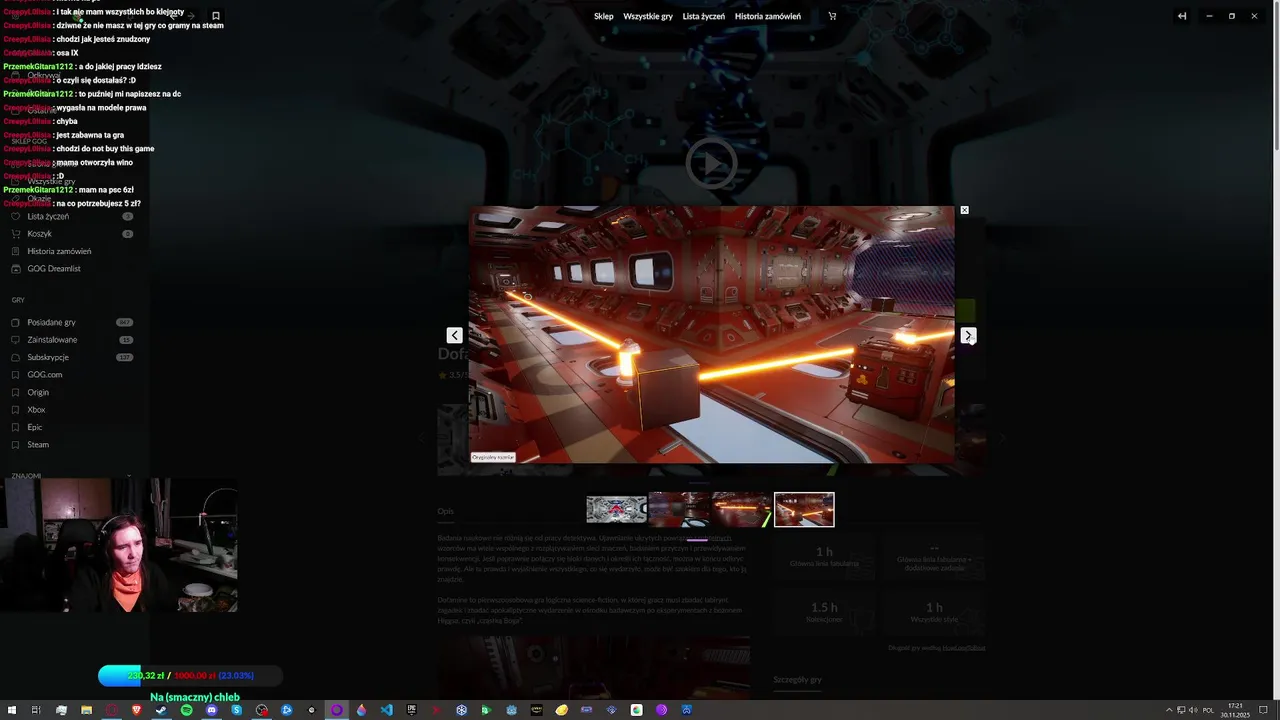Viewport: 1280px width, 720px height.
Task: Click the '1.5 h Kolekcjoner' tile
Action: pos(824,612)
